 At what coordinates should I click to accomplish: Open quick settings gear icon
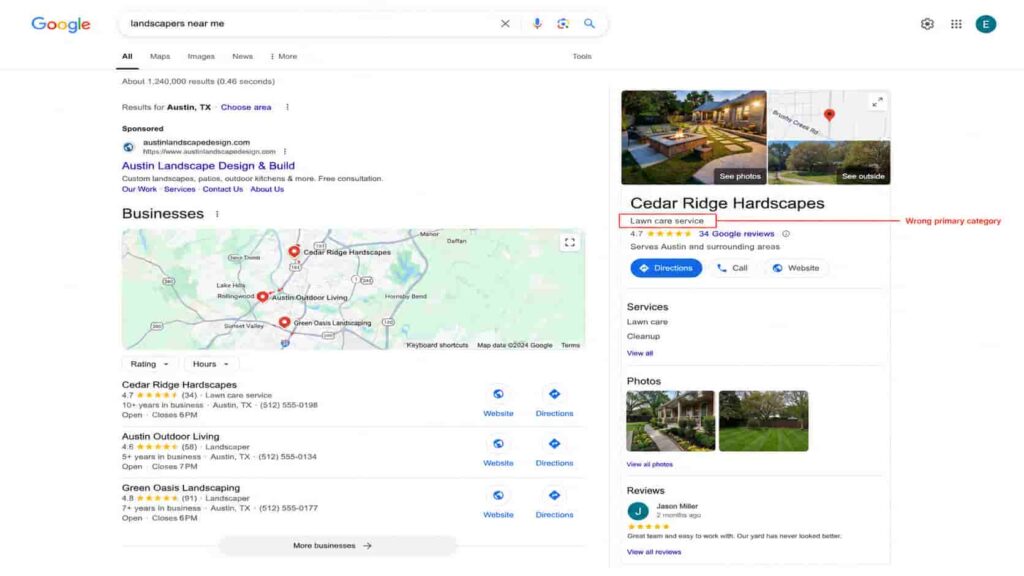[927, 24]
